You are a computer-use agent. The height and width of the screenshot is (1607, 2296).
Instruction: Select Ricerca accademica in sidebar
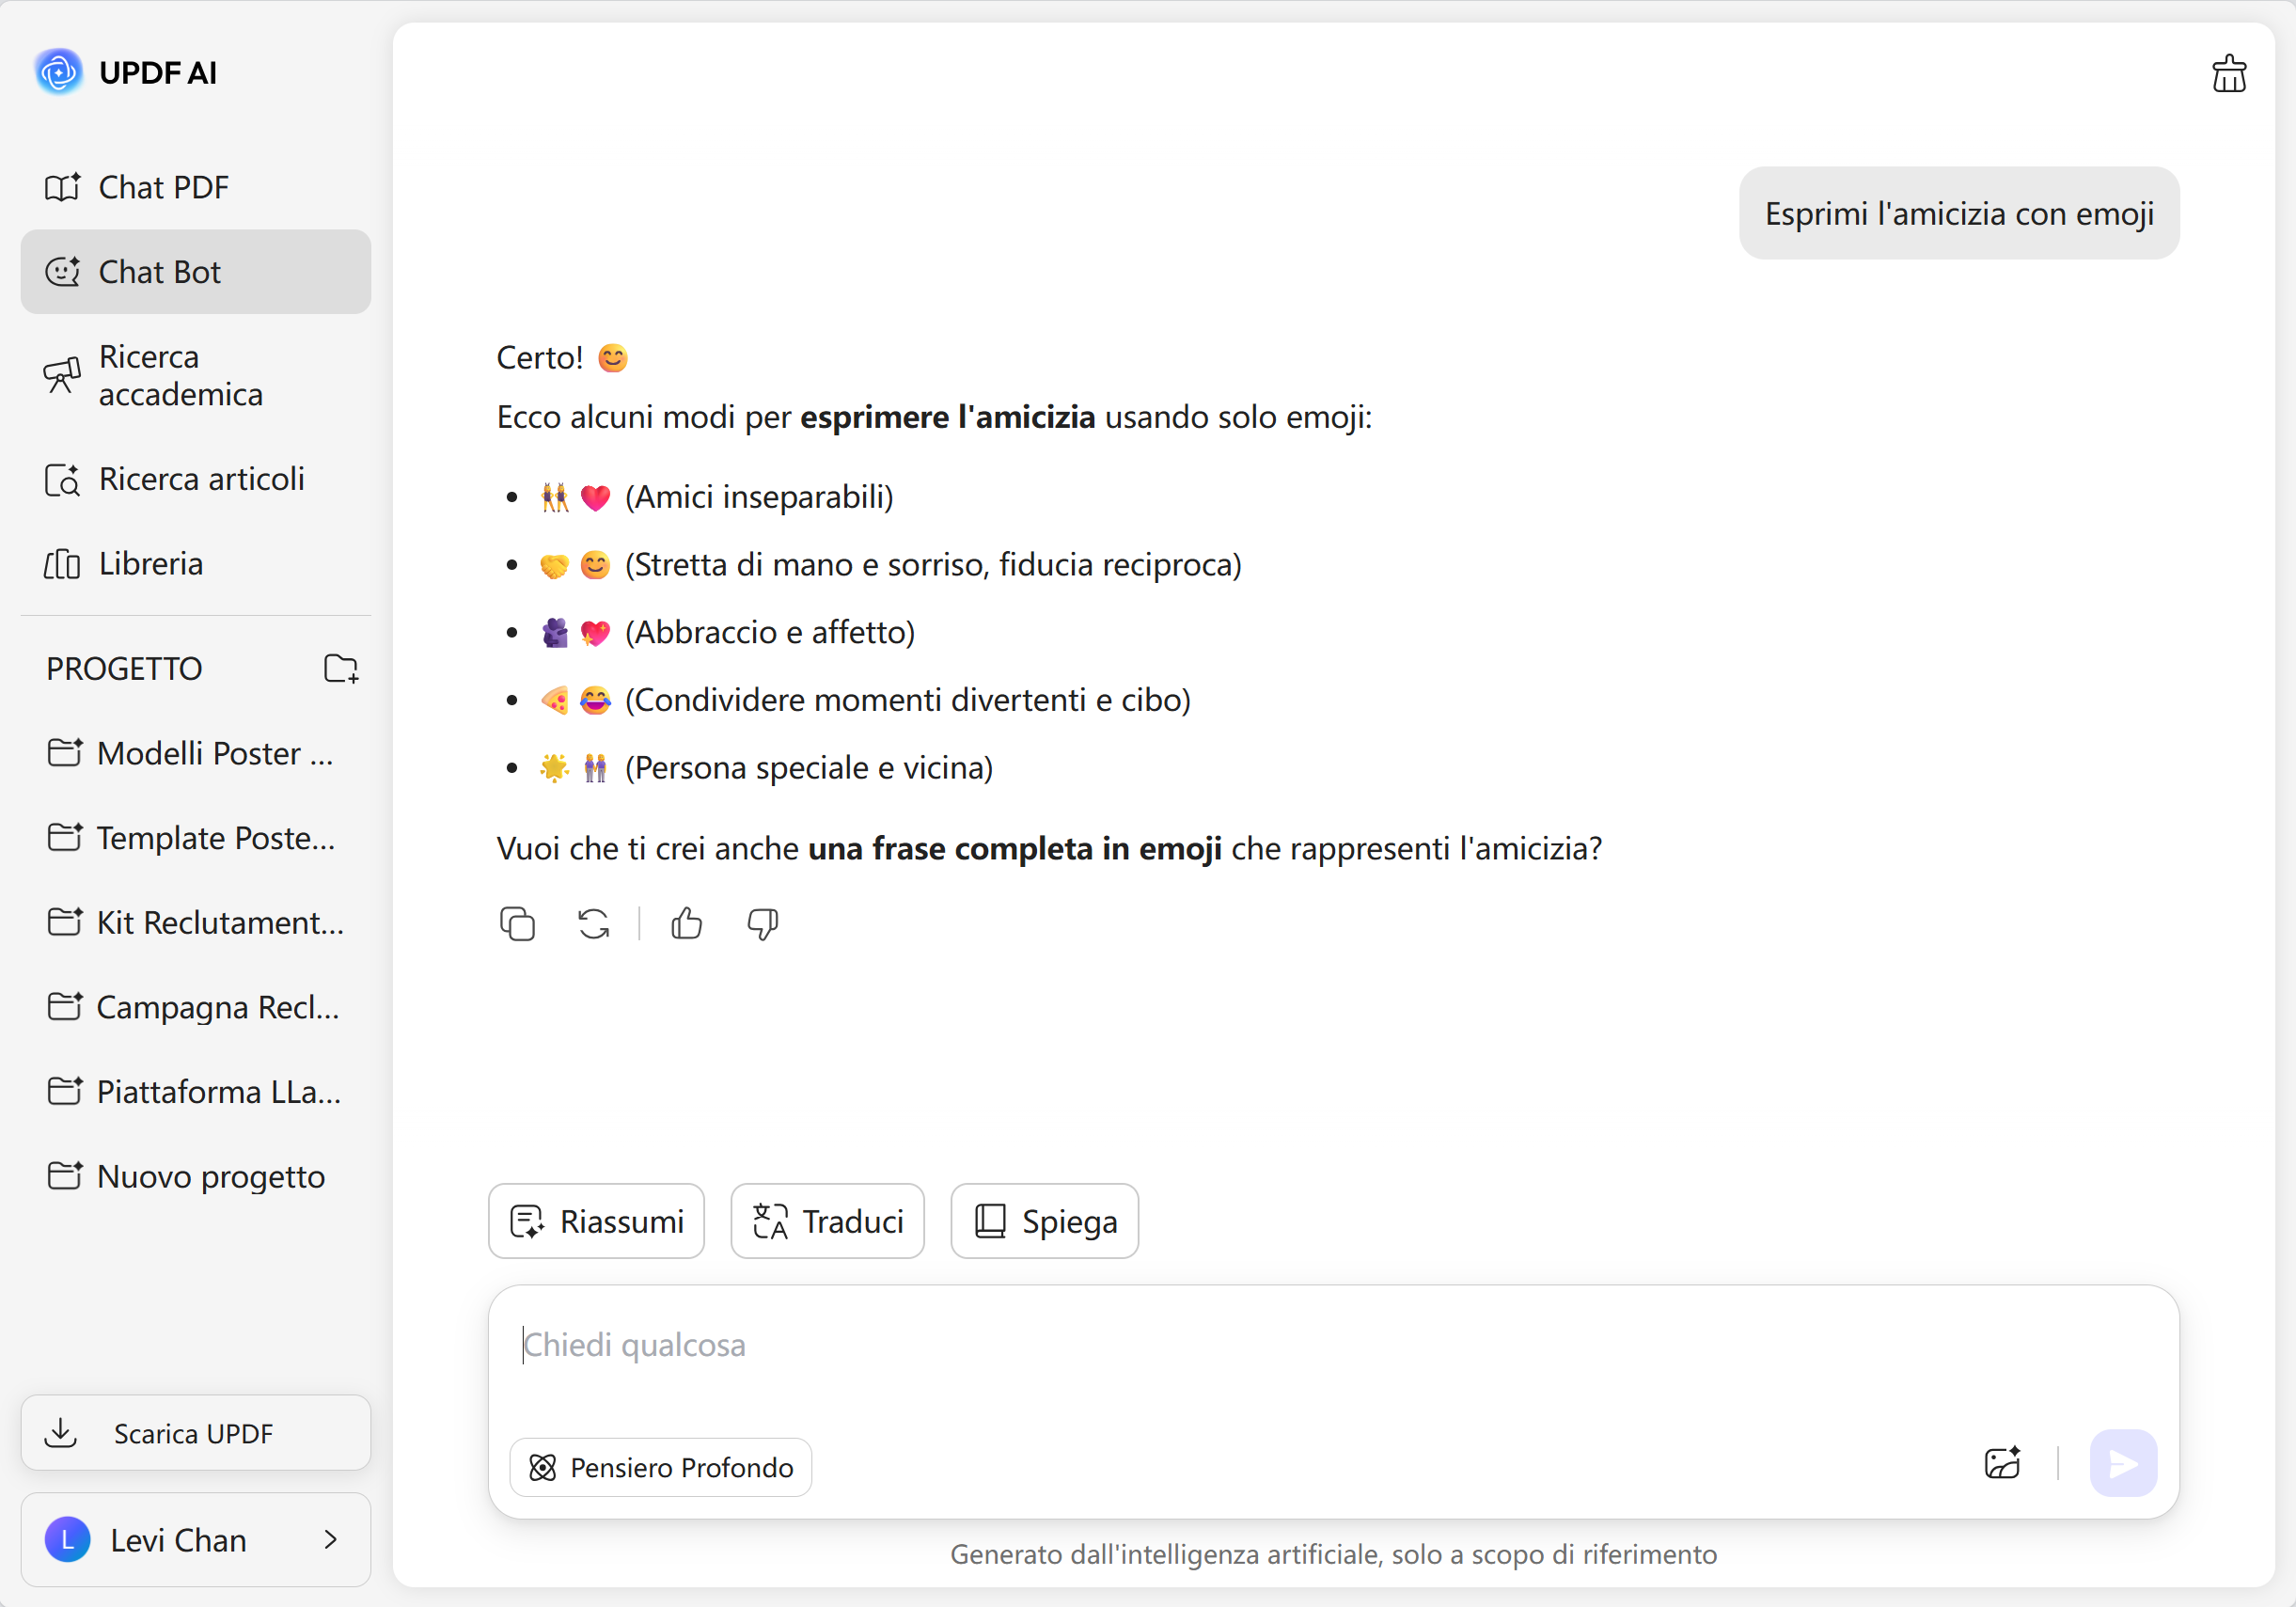(181, 376)
